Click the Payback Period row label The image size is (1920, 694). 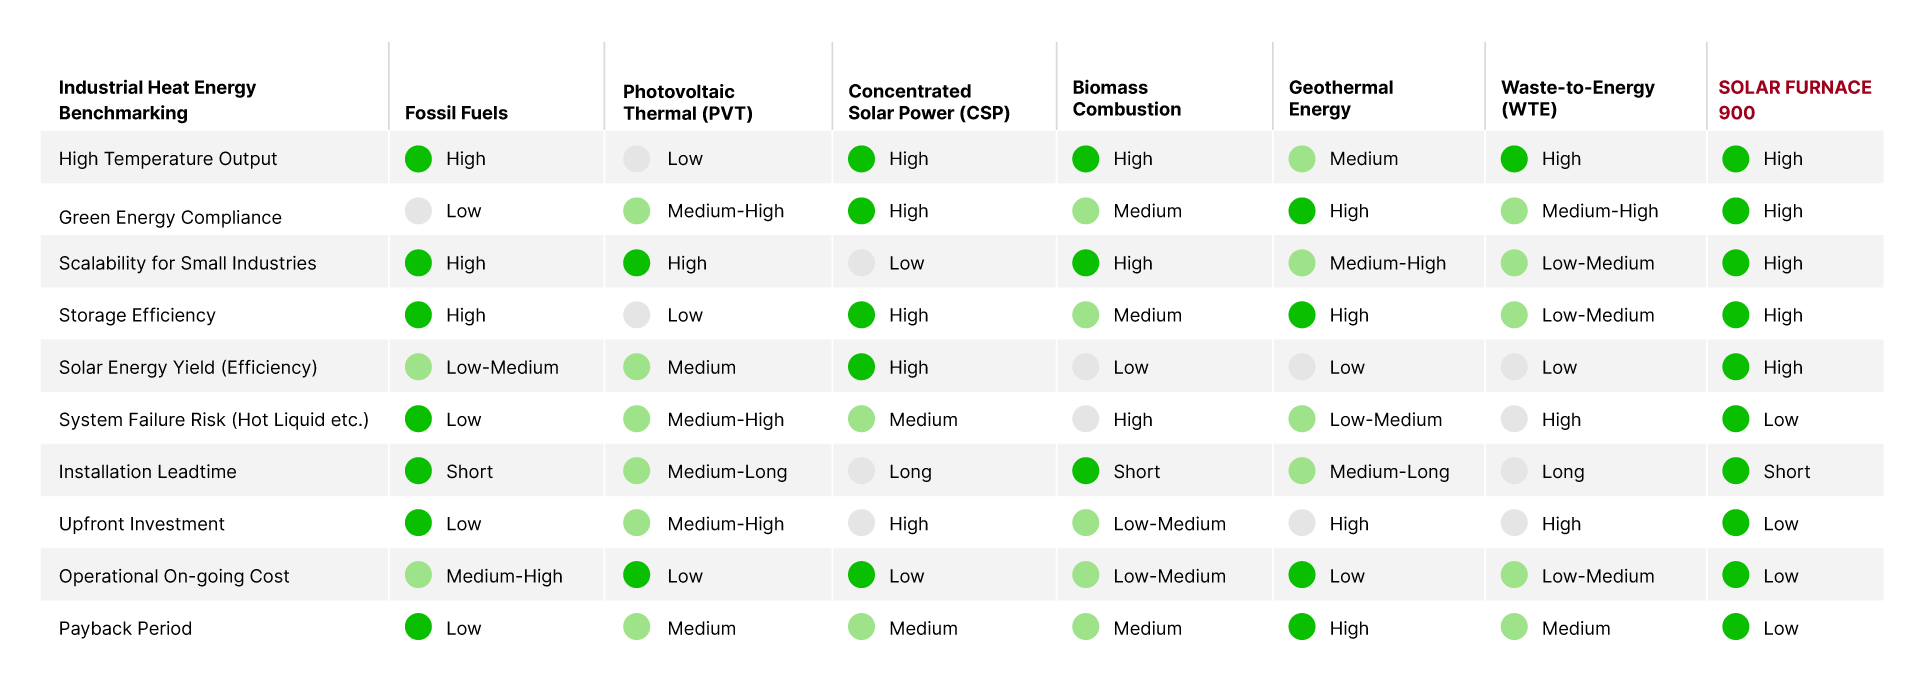[125, 628]
